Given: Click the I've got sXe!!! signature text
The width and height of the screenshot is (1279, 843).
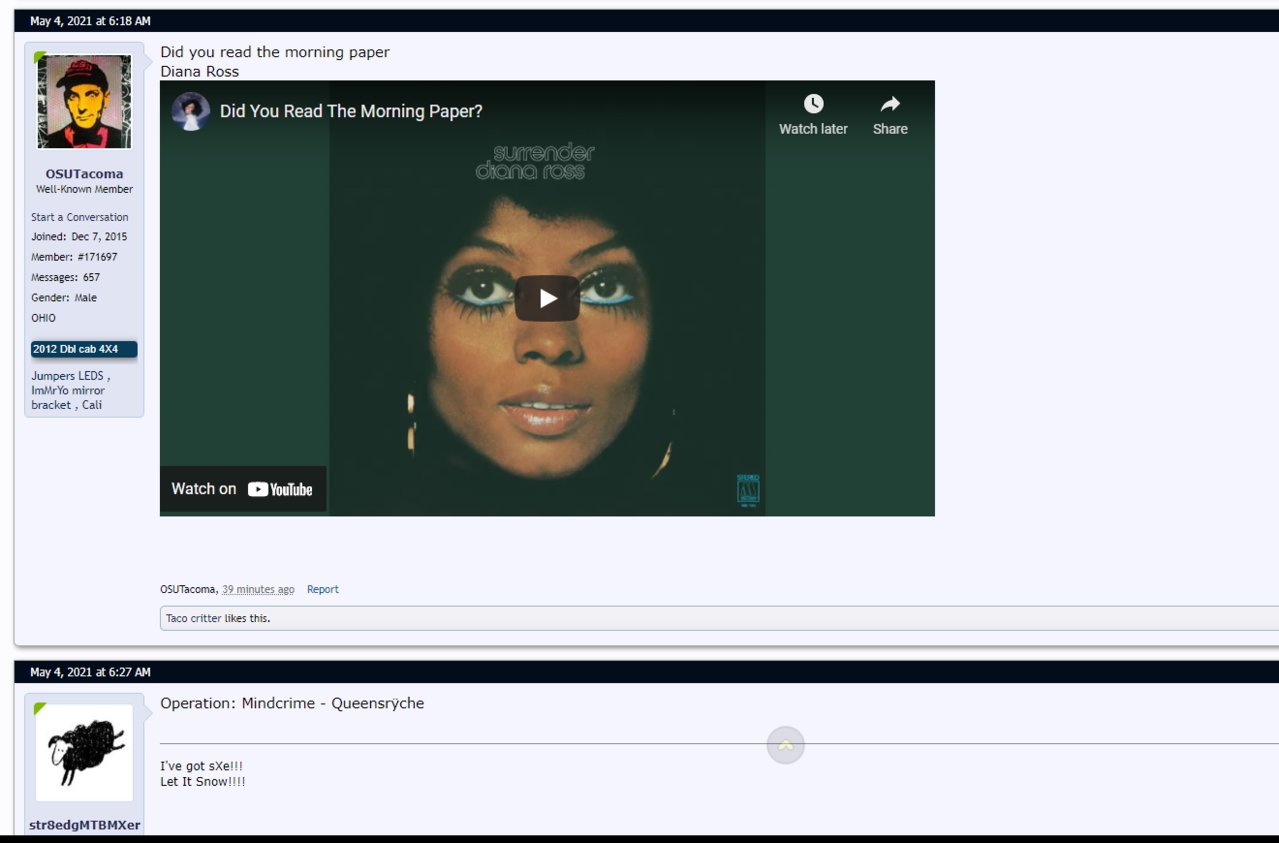Looking at the screenshot, I should tap(202, 766).
